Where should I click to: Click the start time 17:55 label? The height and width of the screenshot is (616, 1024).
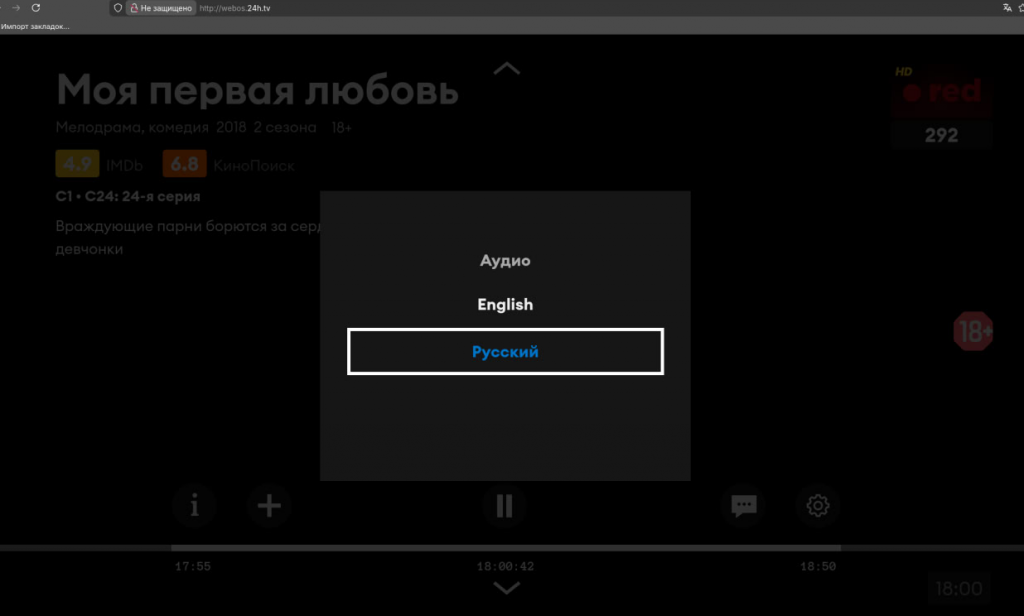193,566
